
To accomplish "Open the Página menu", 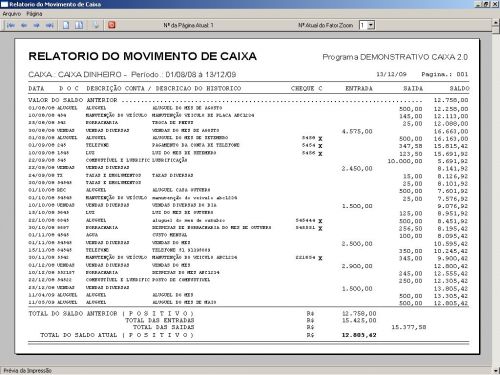I will tap(34, 14).
